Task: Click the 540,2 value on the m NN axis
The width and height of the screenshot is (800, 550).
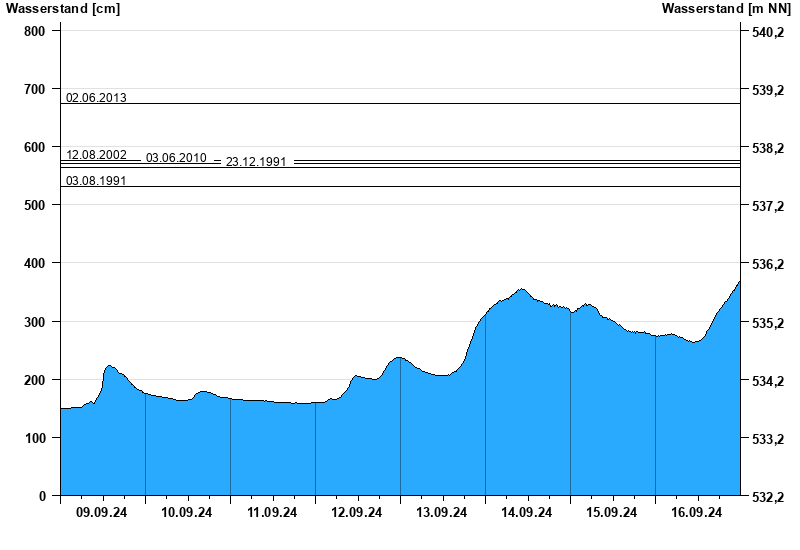Action: tap(768, 33)
